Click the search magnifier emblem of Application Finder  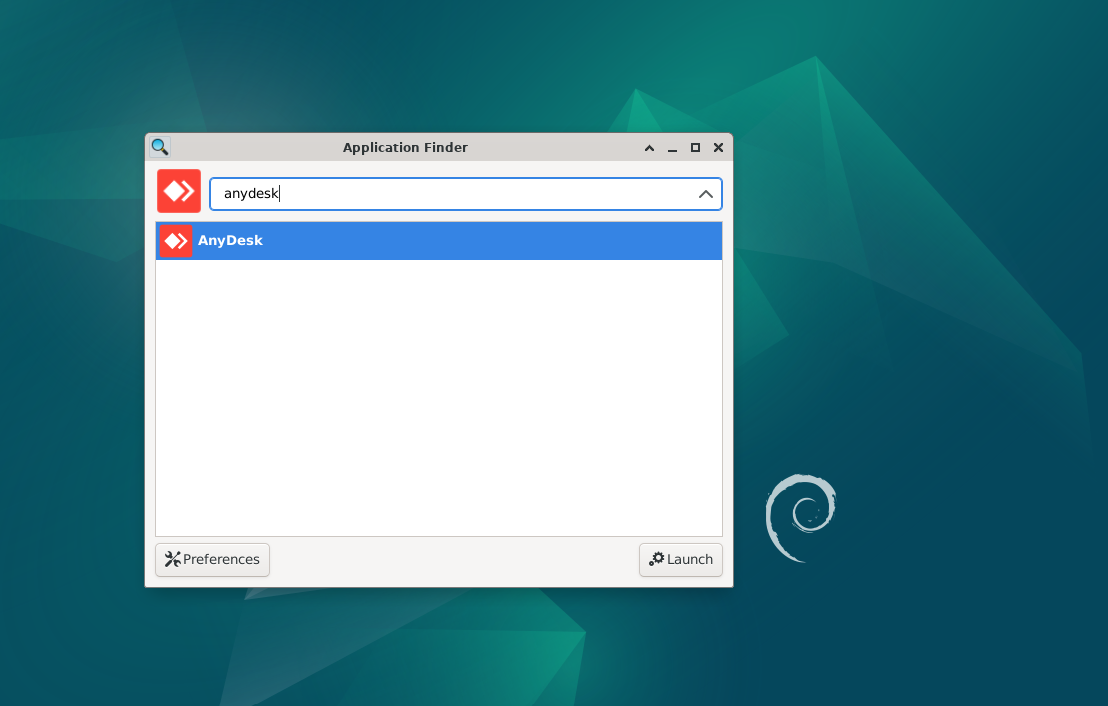[x=159, y=147]
